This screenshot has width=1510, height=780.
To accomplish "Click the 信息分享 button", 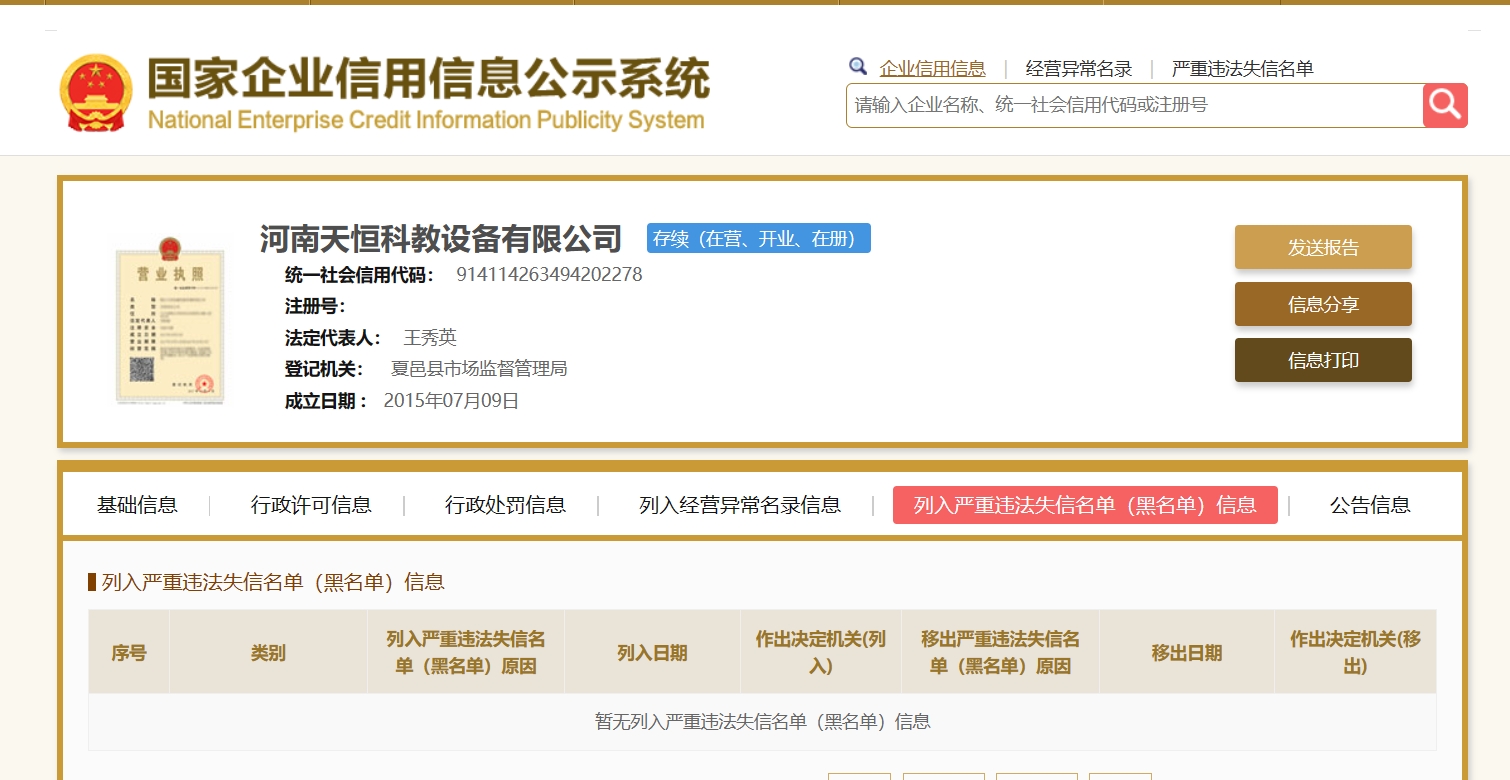I will coord(1323,304).
